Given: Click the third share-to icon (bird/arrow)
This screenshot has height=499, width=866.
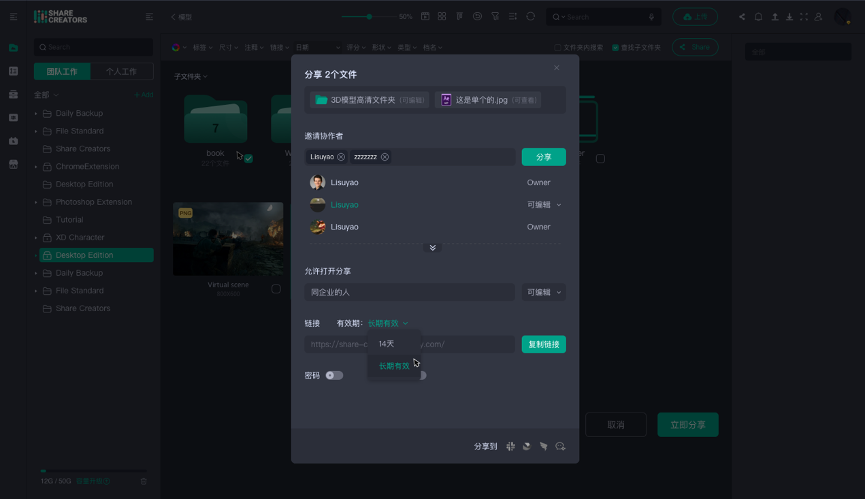Looking at the screenshot, I should coord(543,446).
